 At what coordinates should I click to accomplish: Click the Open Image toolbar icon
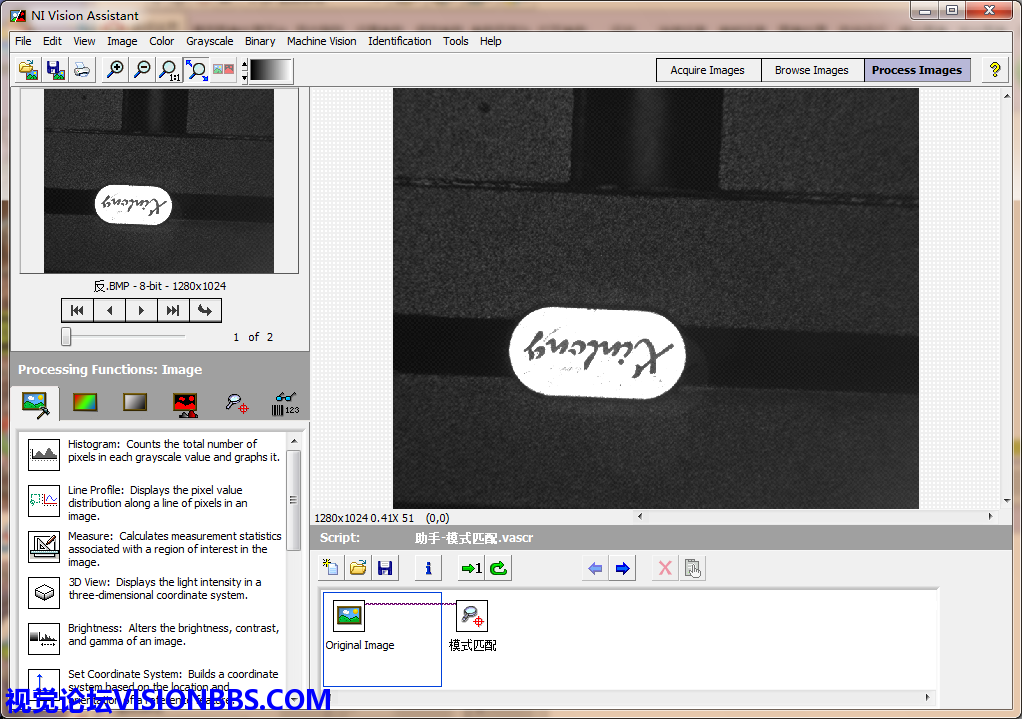tap(29, 70)
